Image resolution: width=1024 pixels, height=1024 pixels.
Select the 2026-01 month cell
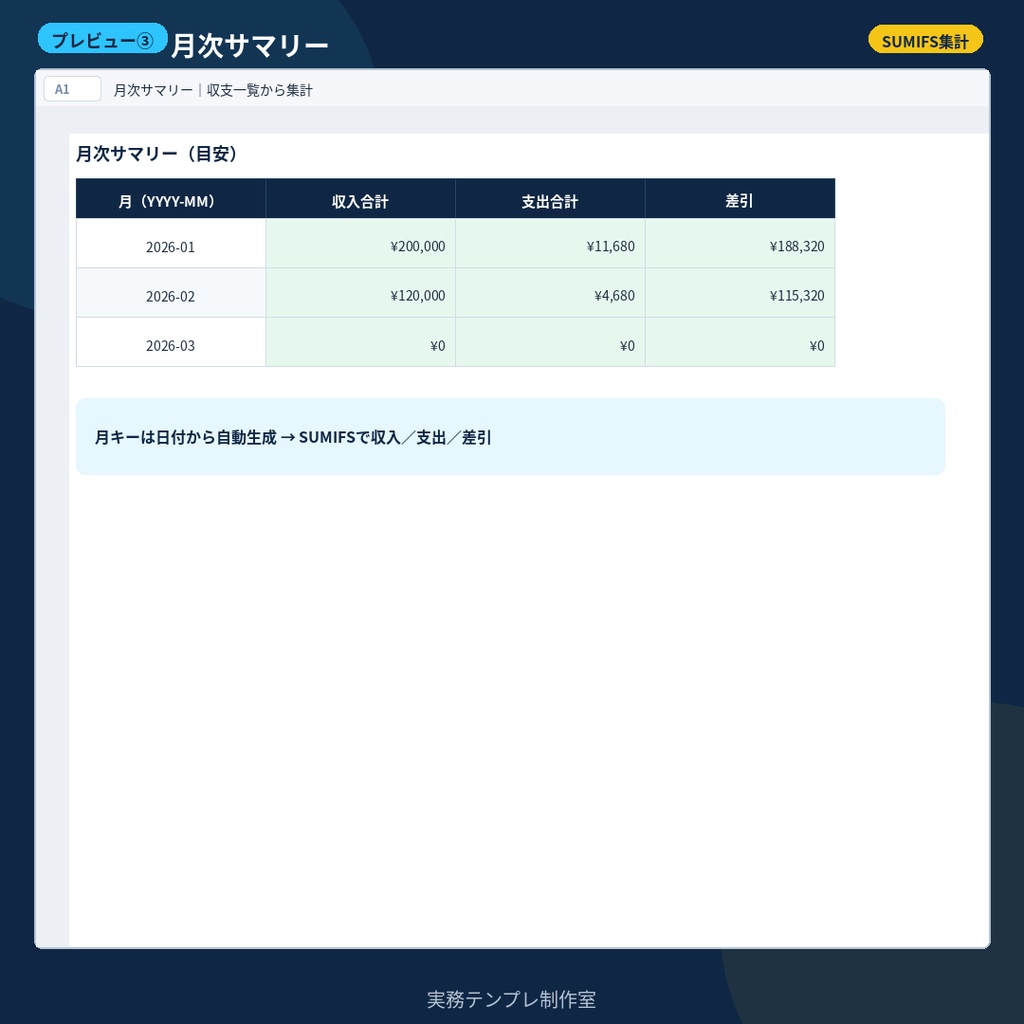point(170,244)
